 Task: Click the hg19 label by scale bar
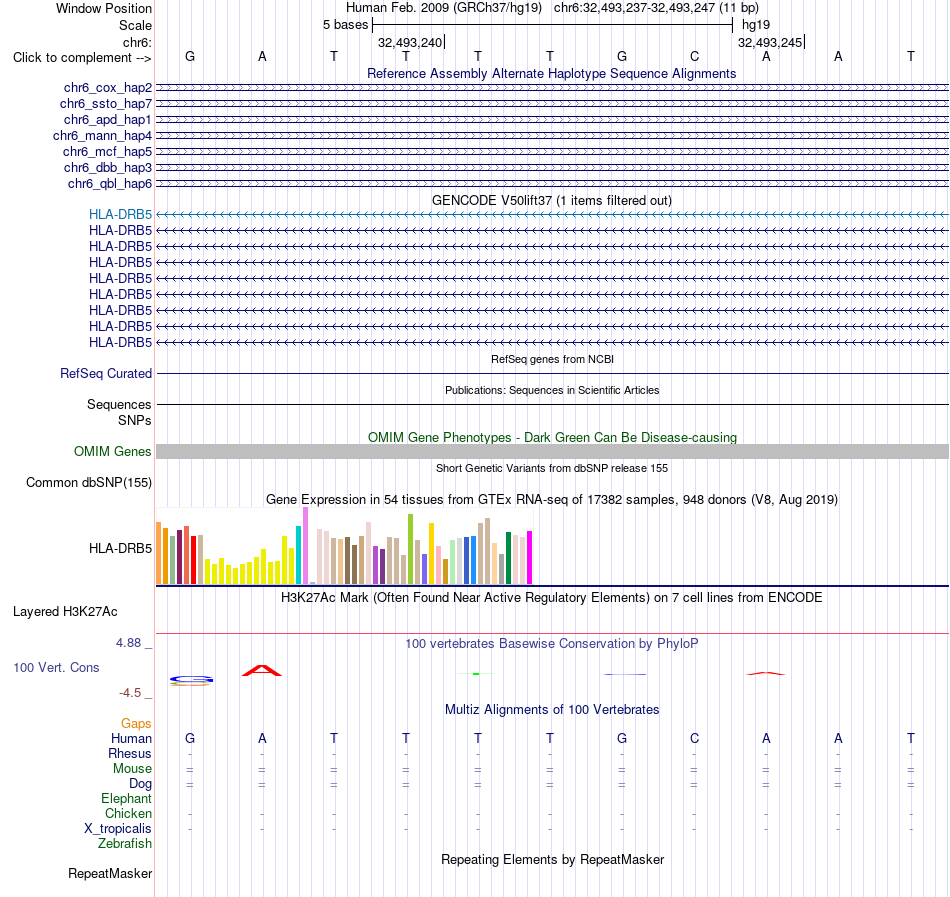(756, 25)
